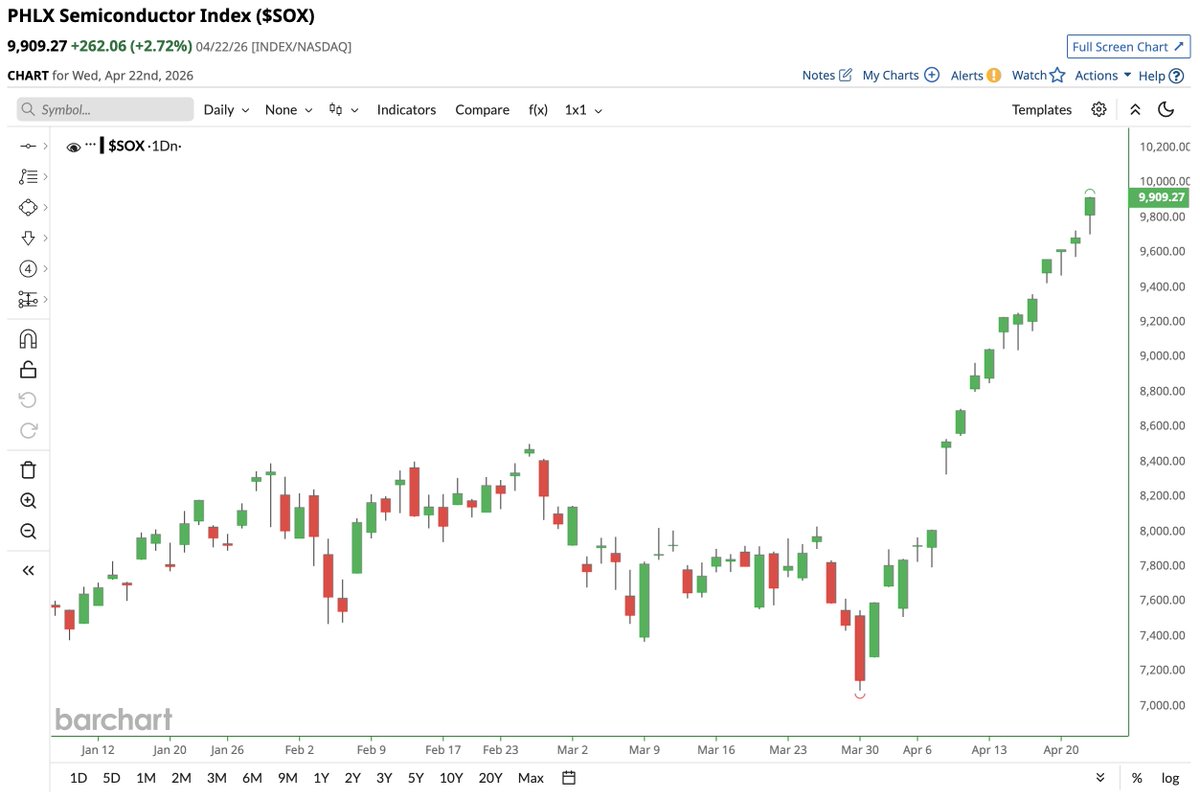Open Alerts for this symbol
This screenshot has height=799, width=1200.
point(976,75)
